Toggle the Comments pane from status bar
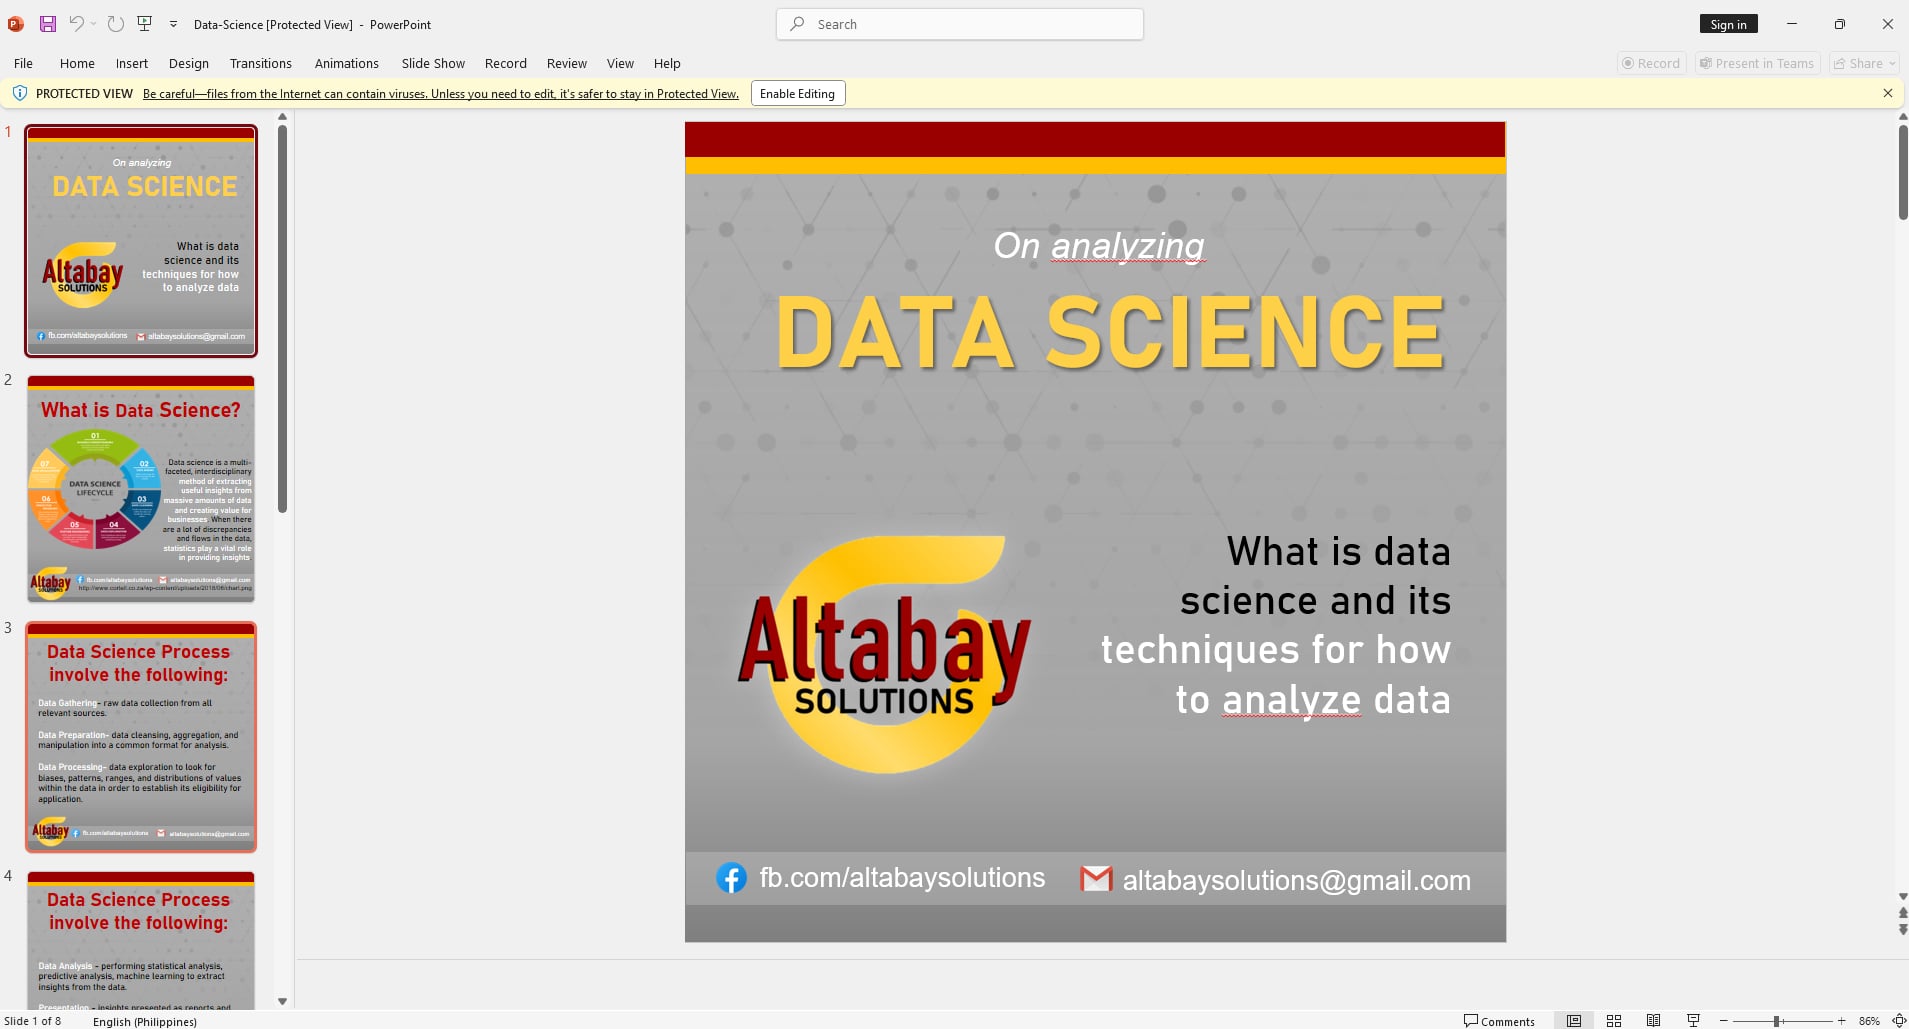This screenshot has height=1029, width=1909. [x=1499, y=1021]
